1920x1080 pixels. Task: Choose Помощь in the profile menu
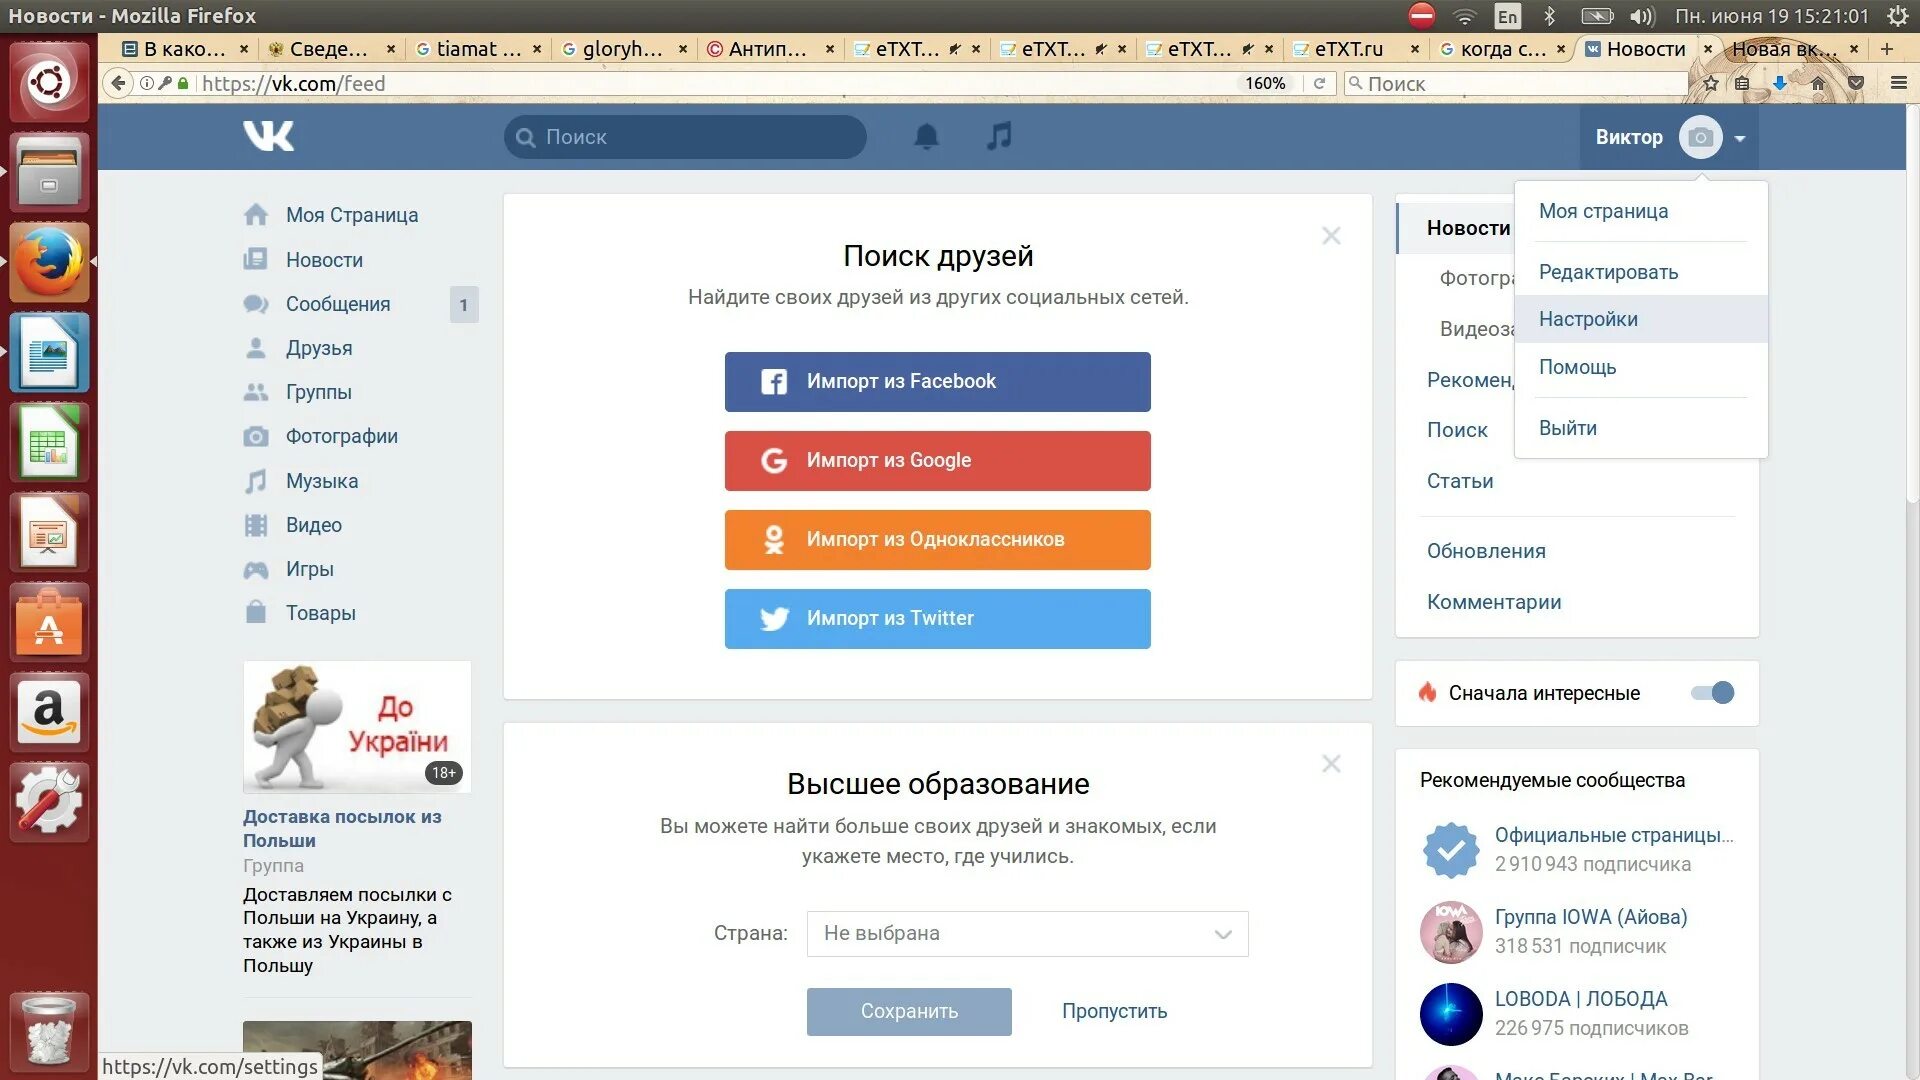[1577, 367]
